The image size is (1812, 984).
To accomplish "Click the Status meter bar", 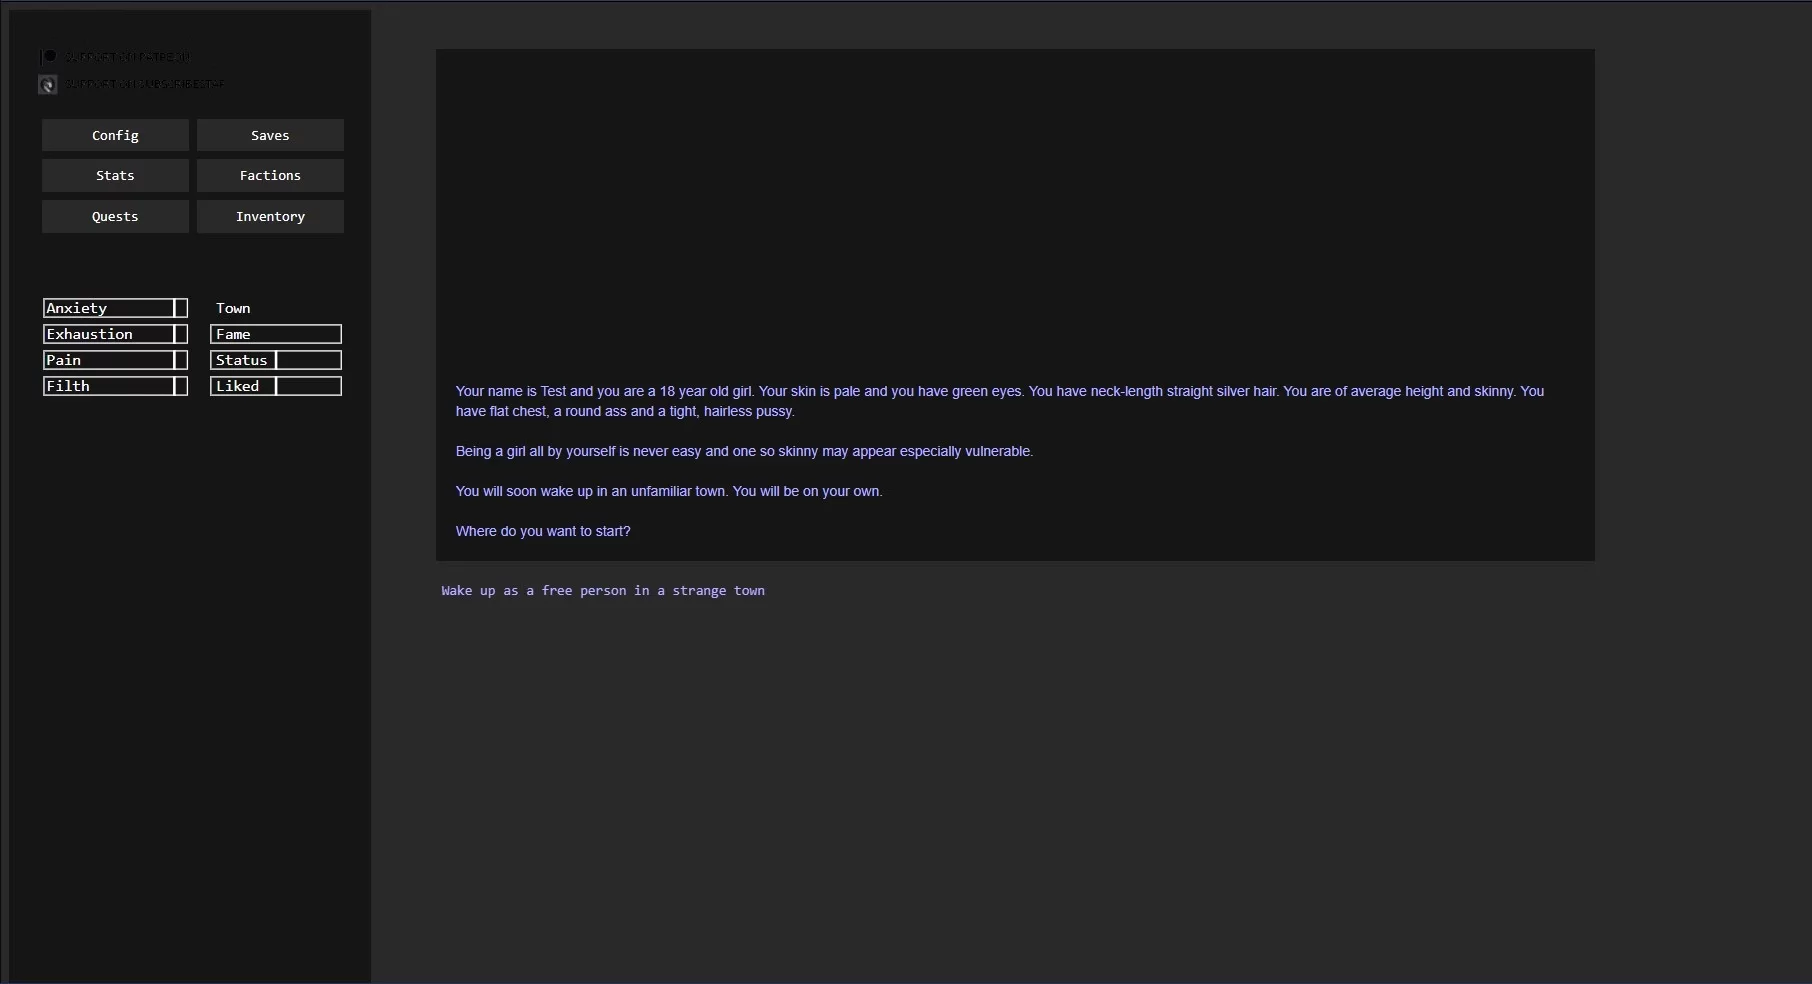I will [276, 360].
